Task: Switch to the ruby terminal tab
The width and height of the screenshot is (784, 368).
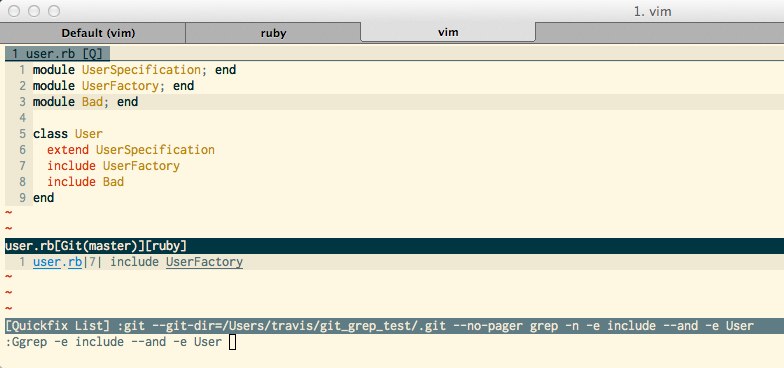Action: [273, 34]
